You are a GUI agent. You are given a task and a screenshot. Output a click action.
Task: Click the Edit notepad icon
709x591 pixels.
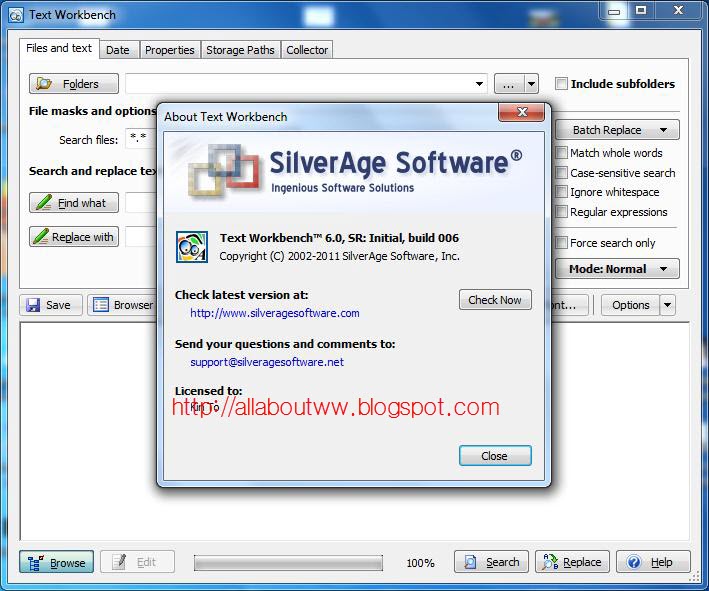(x=119, y=562)
